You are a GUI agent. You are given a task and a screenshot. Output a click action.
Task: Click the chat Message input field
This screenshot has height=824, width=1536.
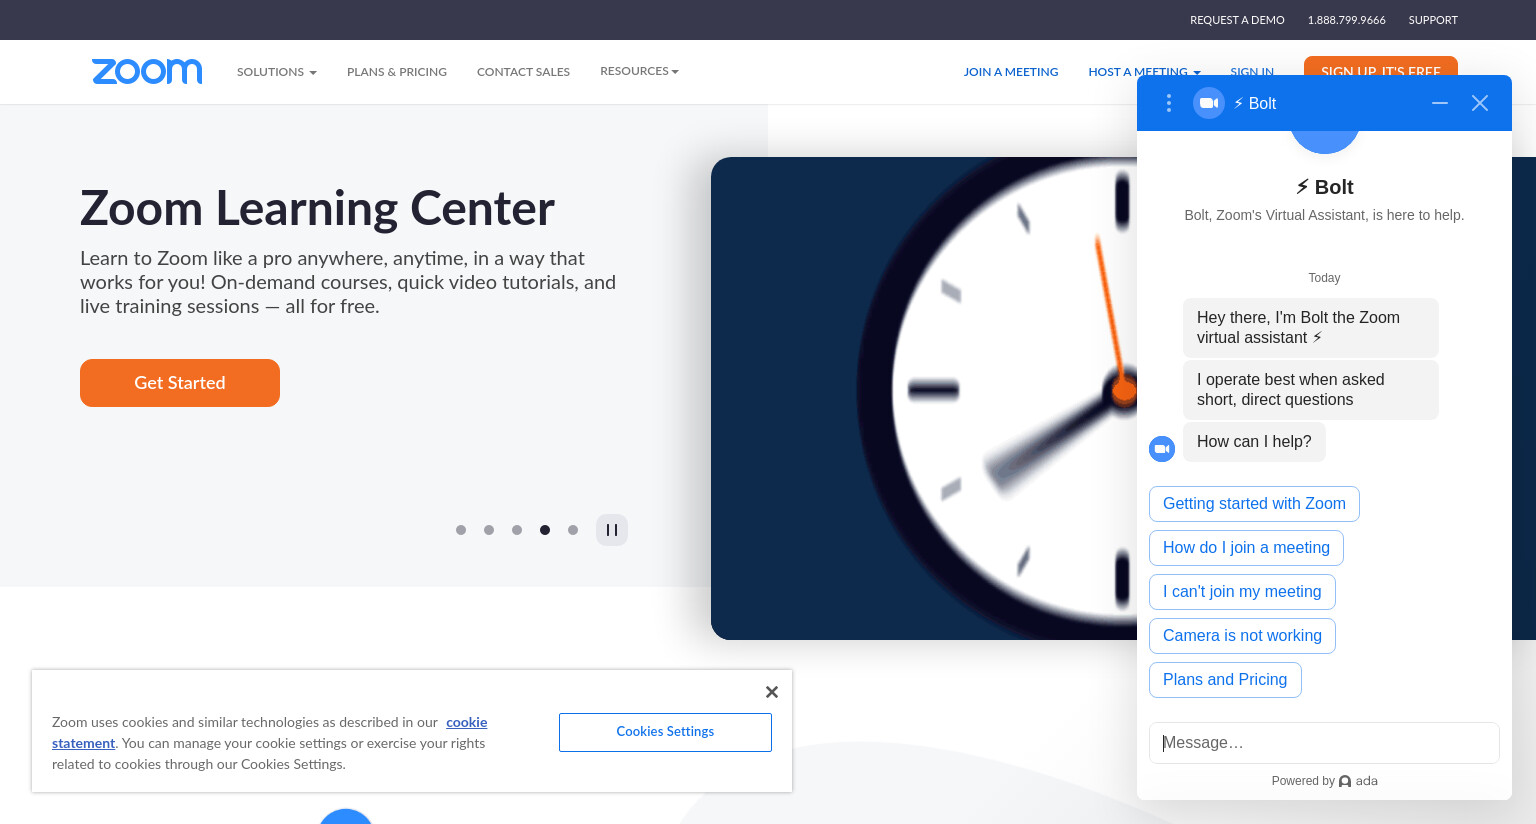1324,743
